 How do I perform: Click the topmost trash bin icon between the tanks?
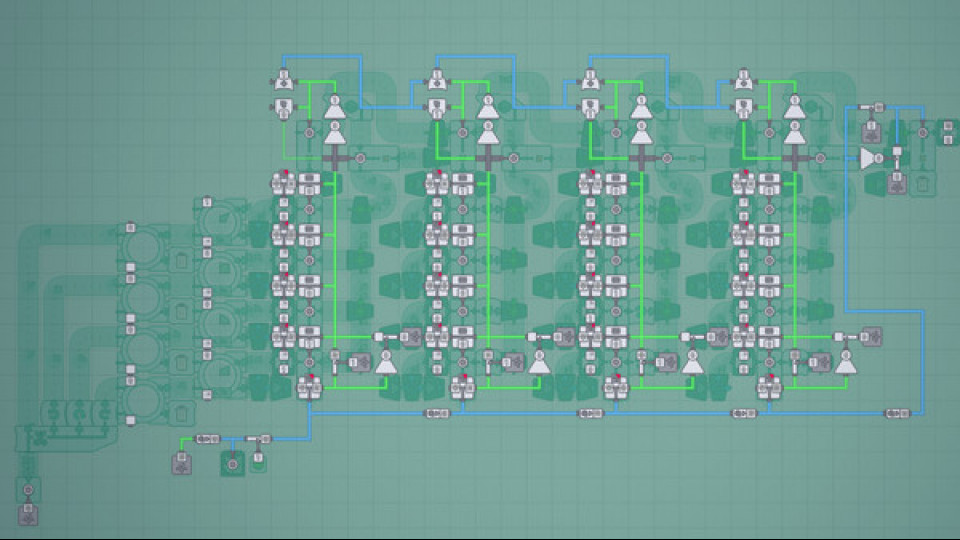[181, 262]
